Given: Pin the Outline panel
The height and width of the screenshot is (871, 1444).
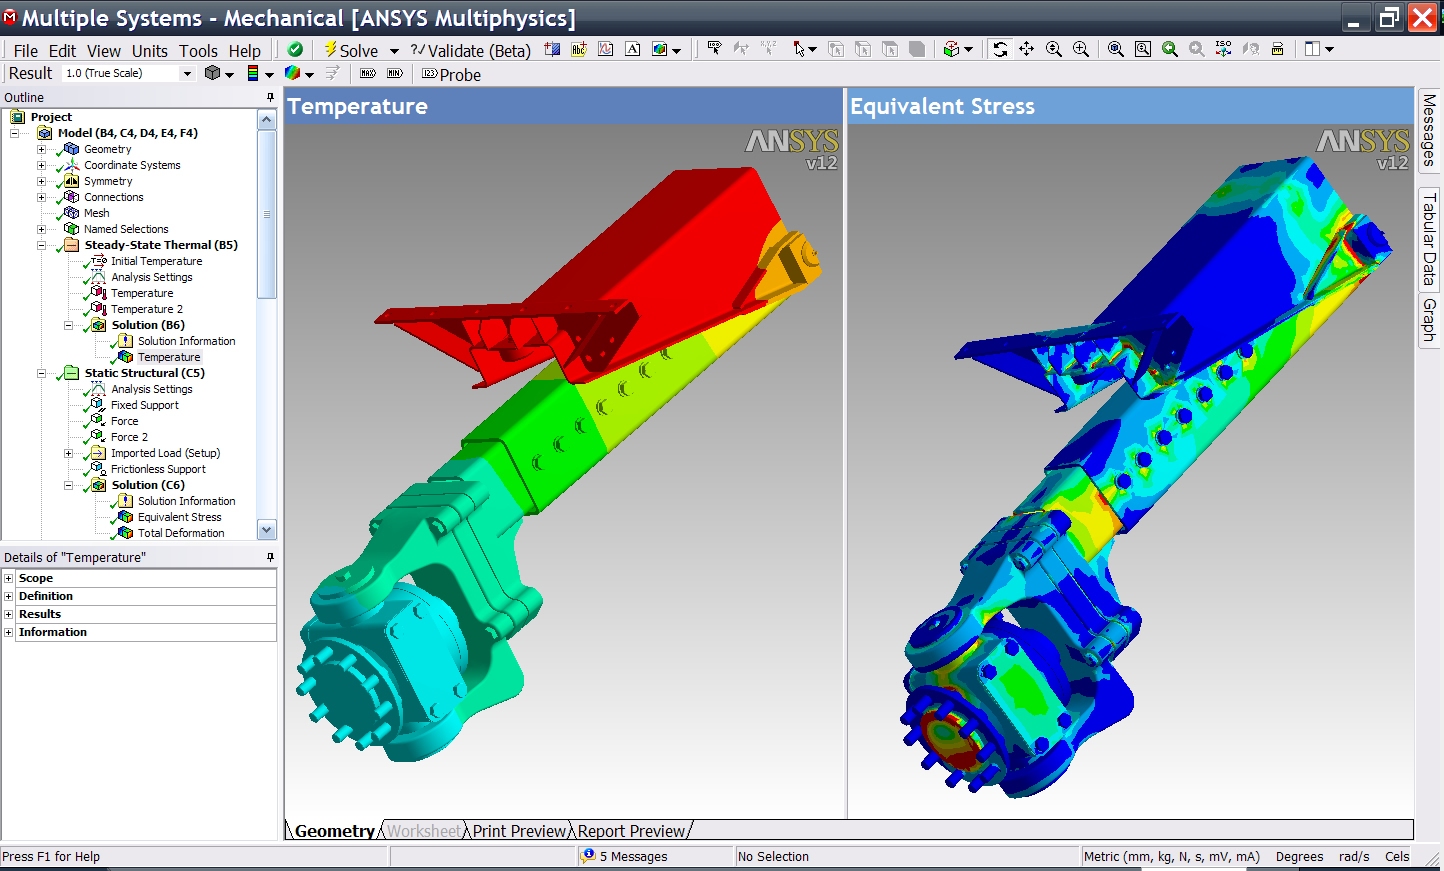Looking at the screenshot, I should [x=270, y=97].
